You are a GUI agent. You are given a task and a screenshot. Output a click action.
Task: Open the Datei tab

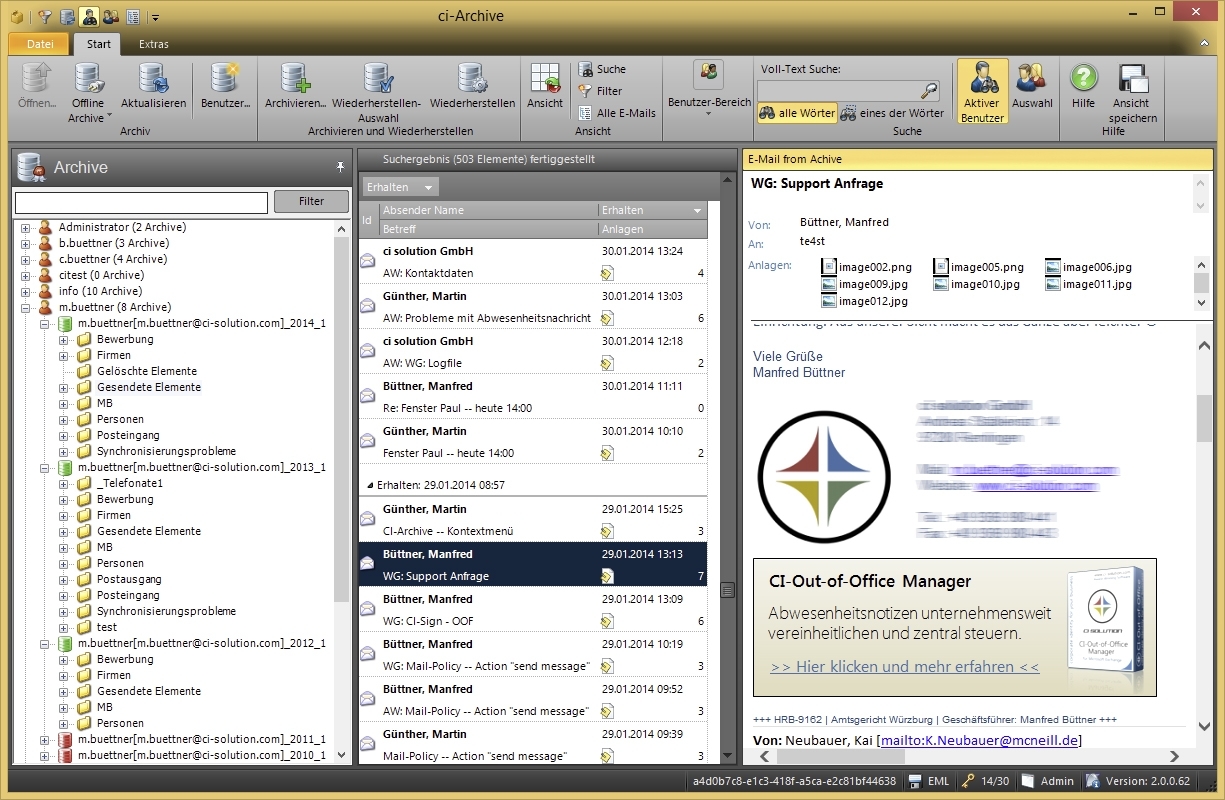(x=40, y=44)
